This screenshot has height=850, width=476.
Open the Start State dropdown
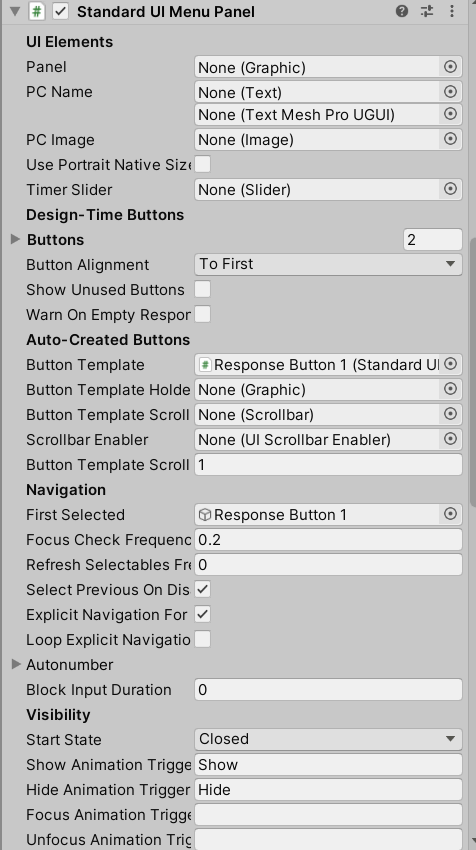(328, 739)
